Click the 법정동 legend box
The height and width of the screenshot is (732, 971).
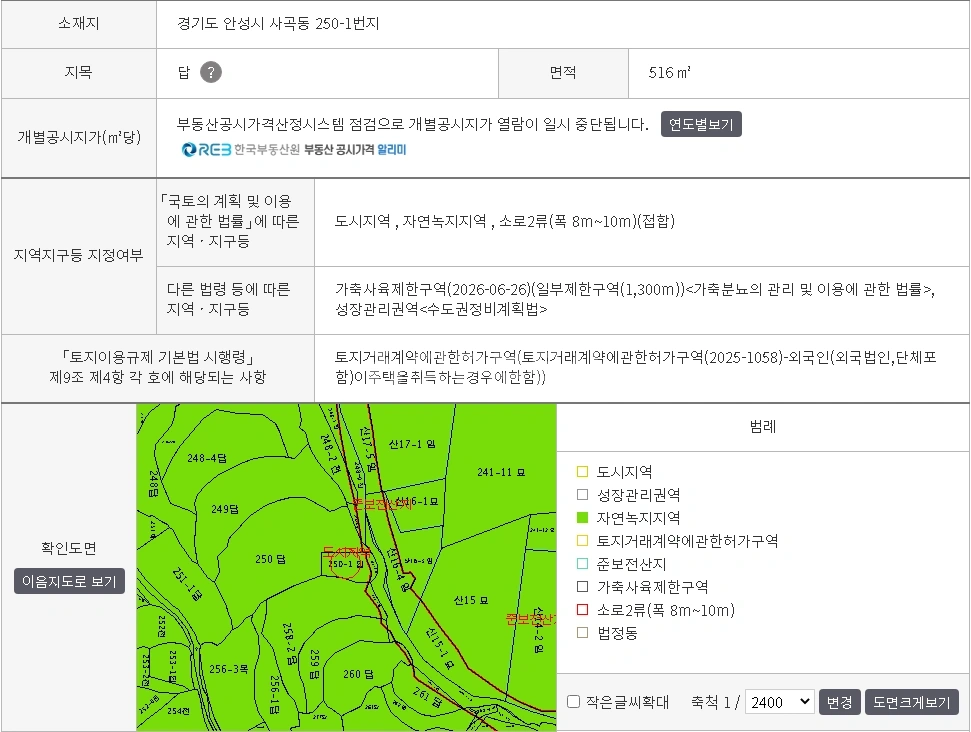coord(582,633)
